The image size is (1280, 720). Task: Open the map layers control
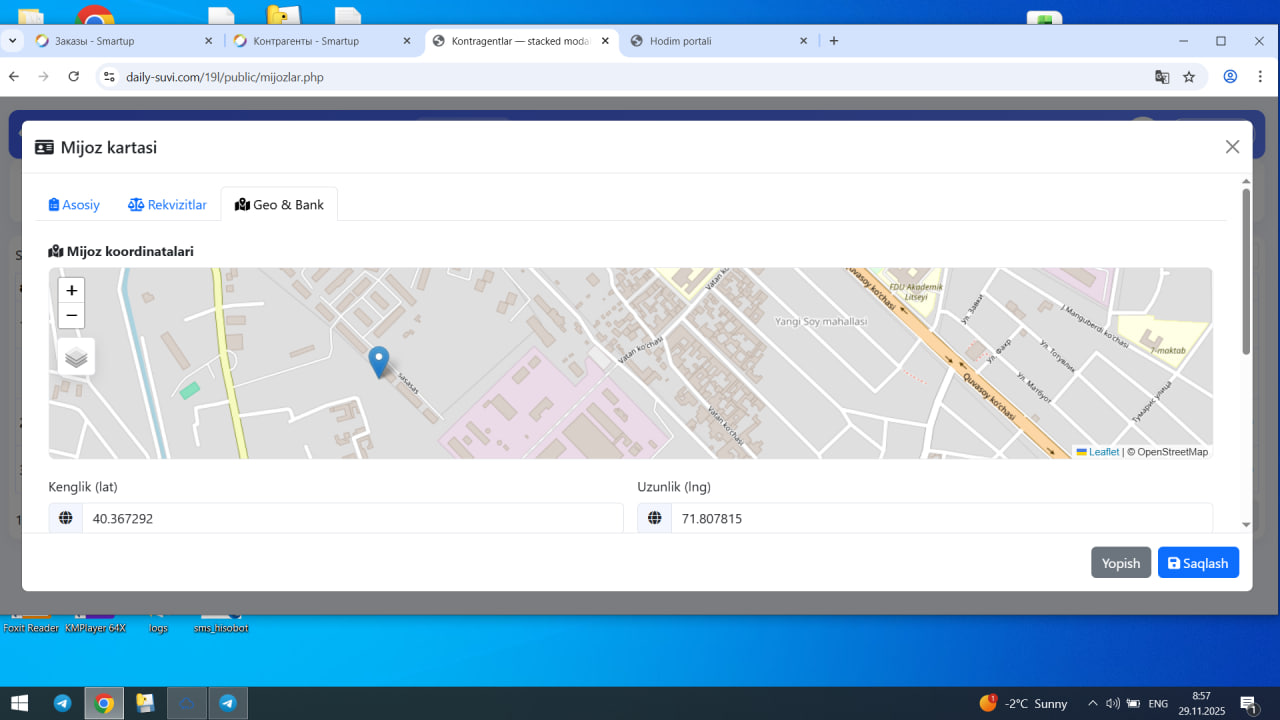(x=76, y=357)
